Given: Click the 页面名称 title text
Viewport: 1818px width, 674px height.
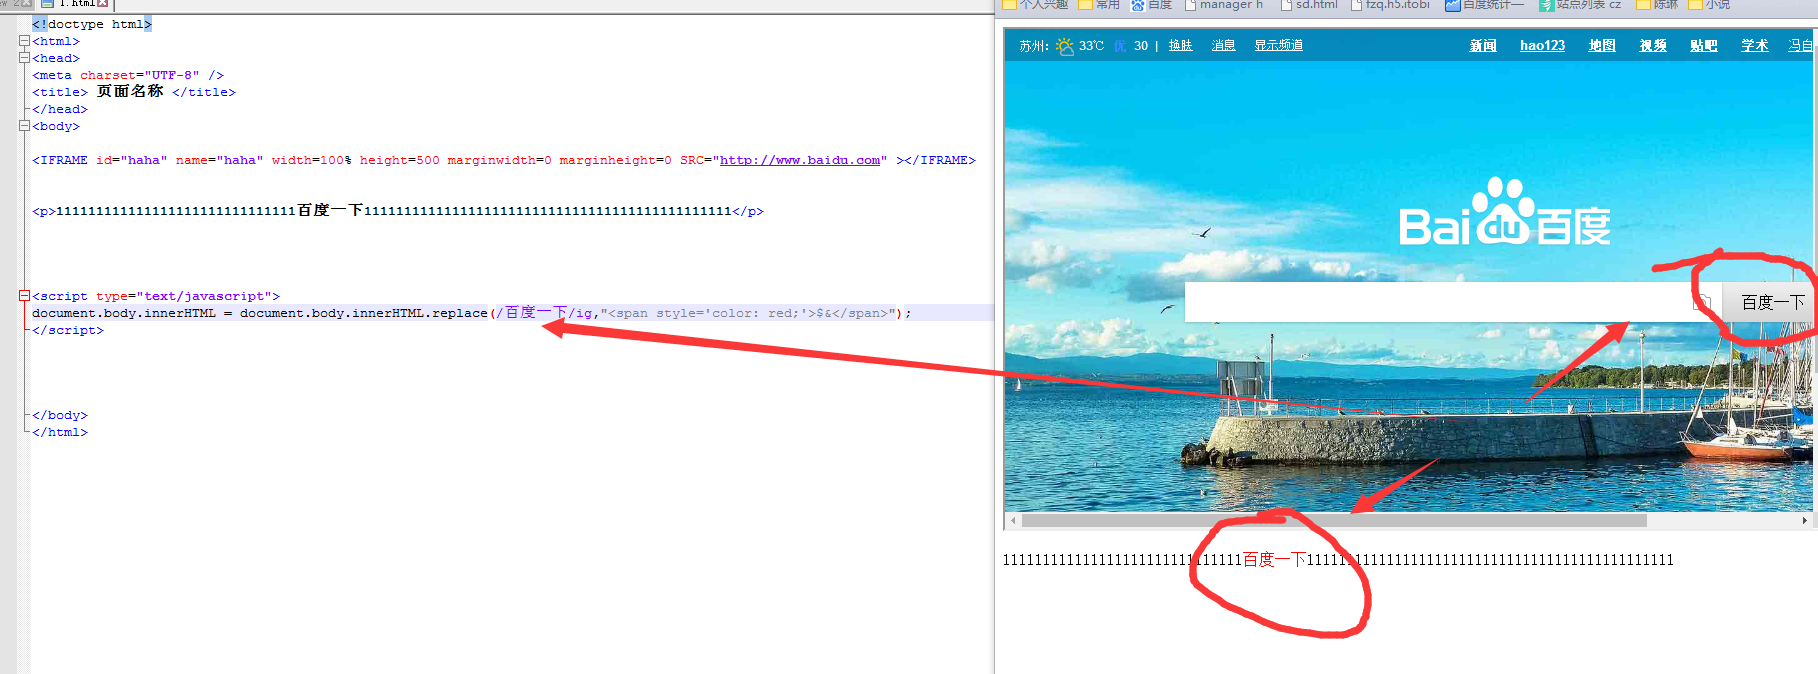Looking at the screenshot, I should coord(130,91).
